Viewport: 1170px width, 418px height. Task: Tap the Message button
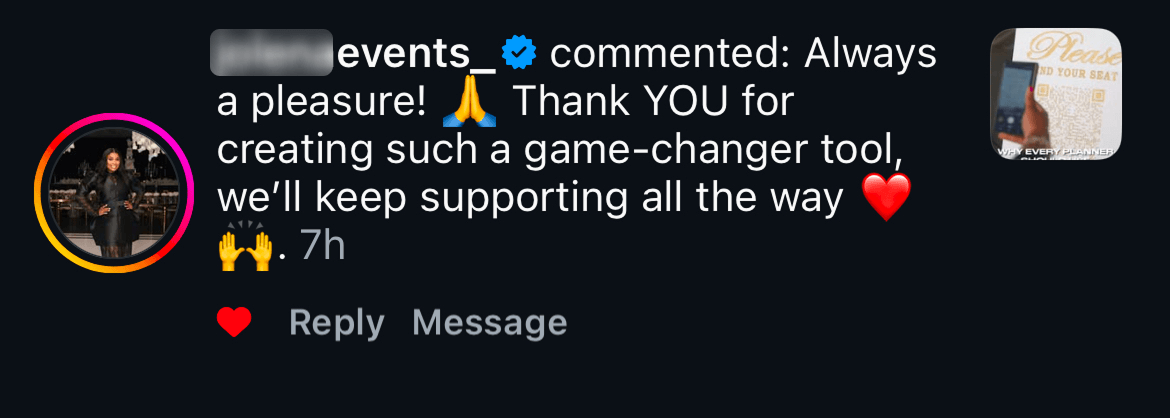(x=489, y=323)
